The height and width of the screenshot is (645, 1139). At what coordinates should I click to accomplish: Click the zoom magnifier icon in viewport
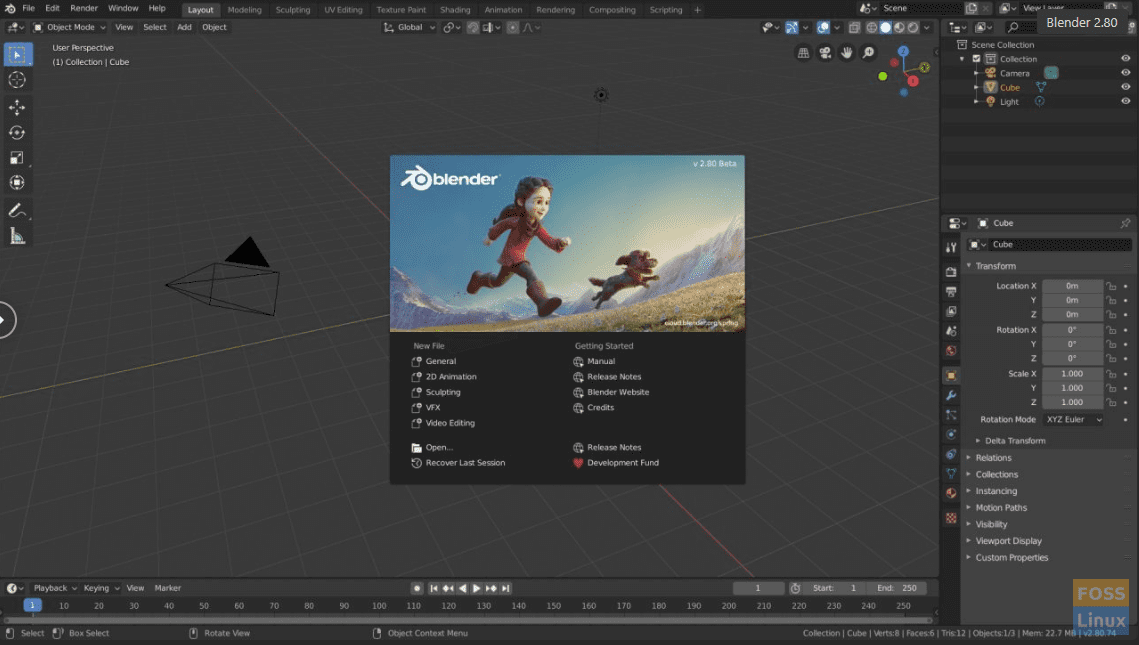coord(869,53)
